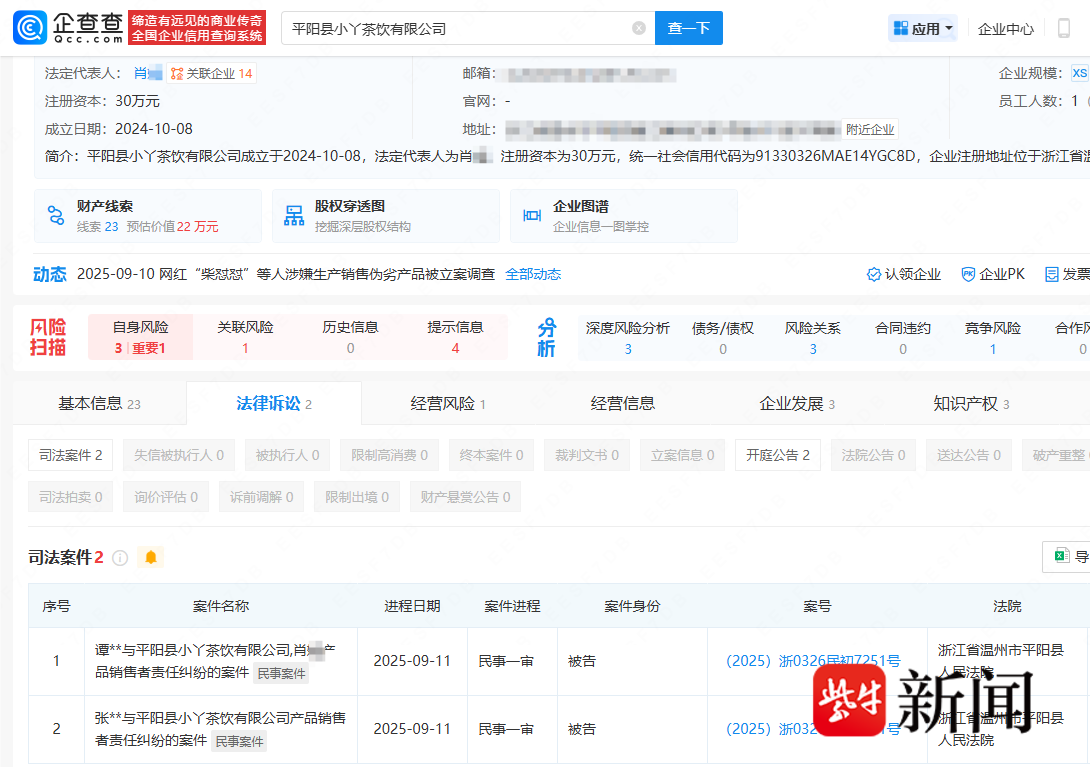1090x767 pixels.
Task: Open the 张** case name in row 2
Action: tap(220, 729)
